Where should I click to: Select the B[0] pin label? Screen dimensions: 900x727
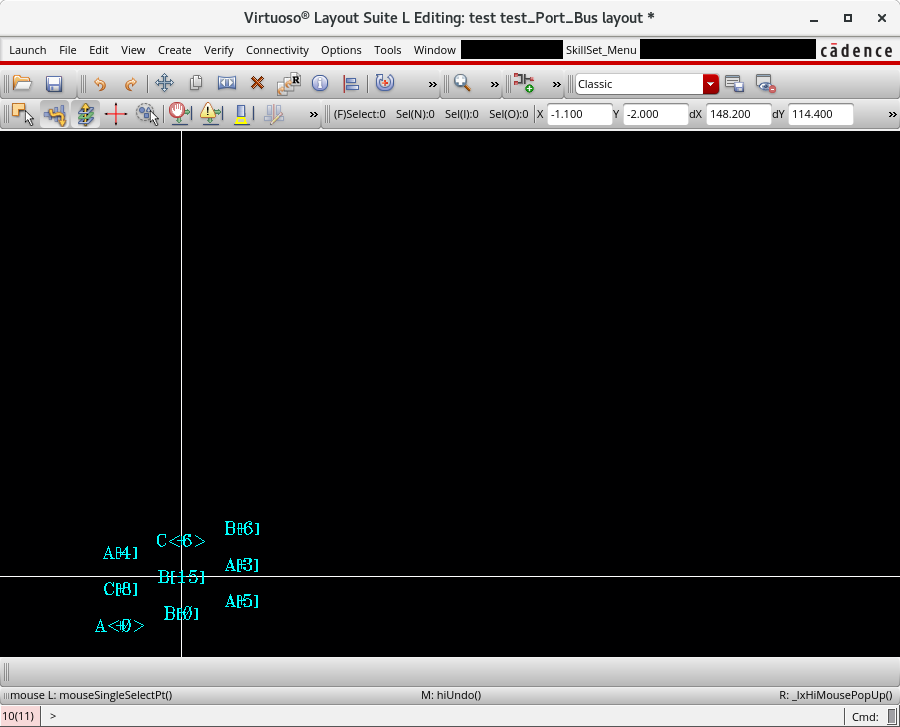point(181,614)
